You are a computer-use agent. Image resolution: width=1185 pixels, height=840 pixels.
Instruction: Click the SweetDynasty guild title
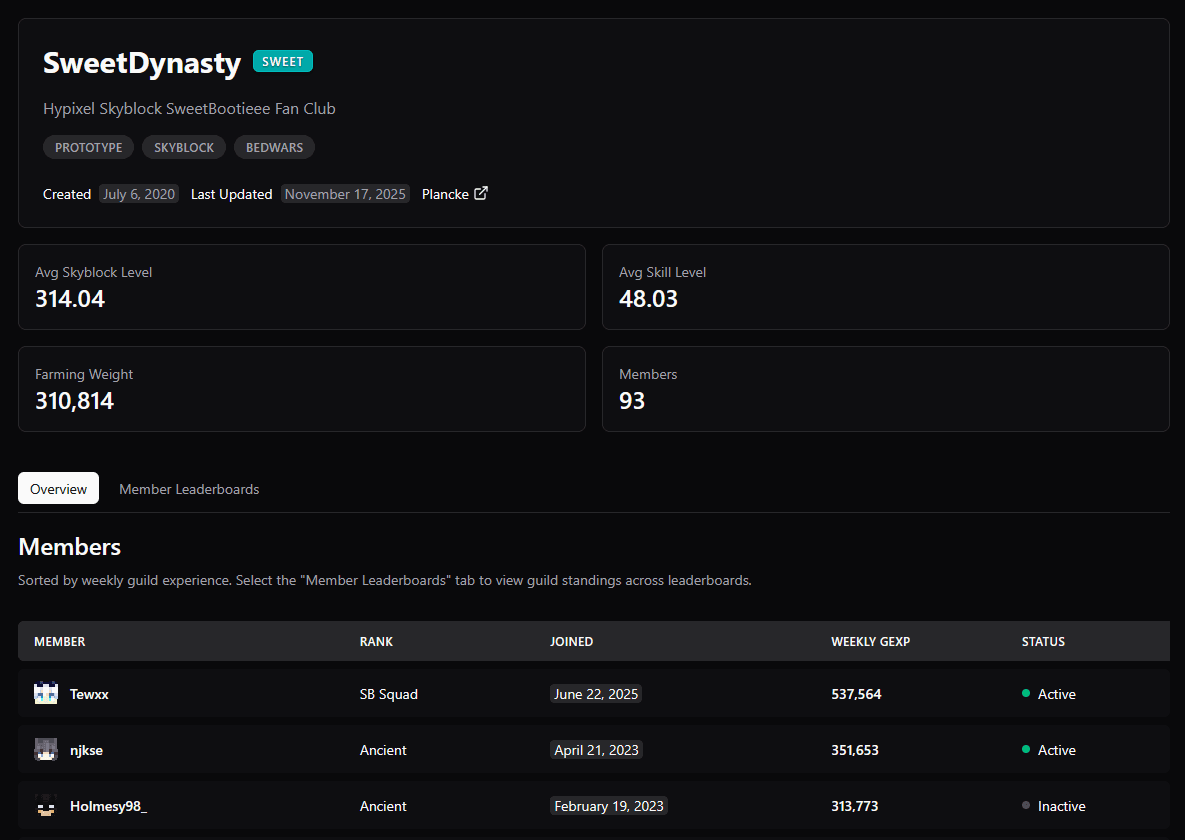pos(142,62)
